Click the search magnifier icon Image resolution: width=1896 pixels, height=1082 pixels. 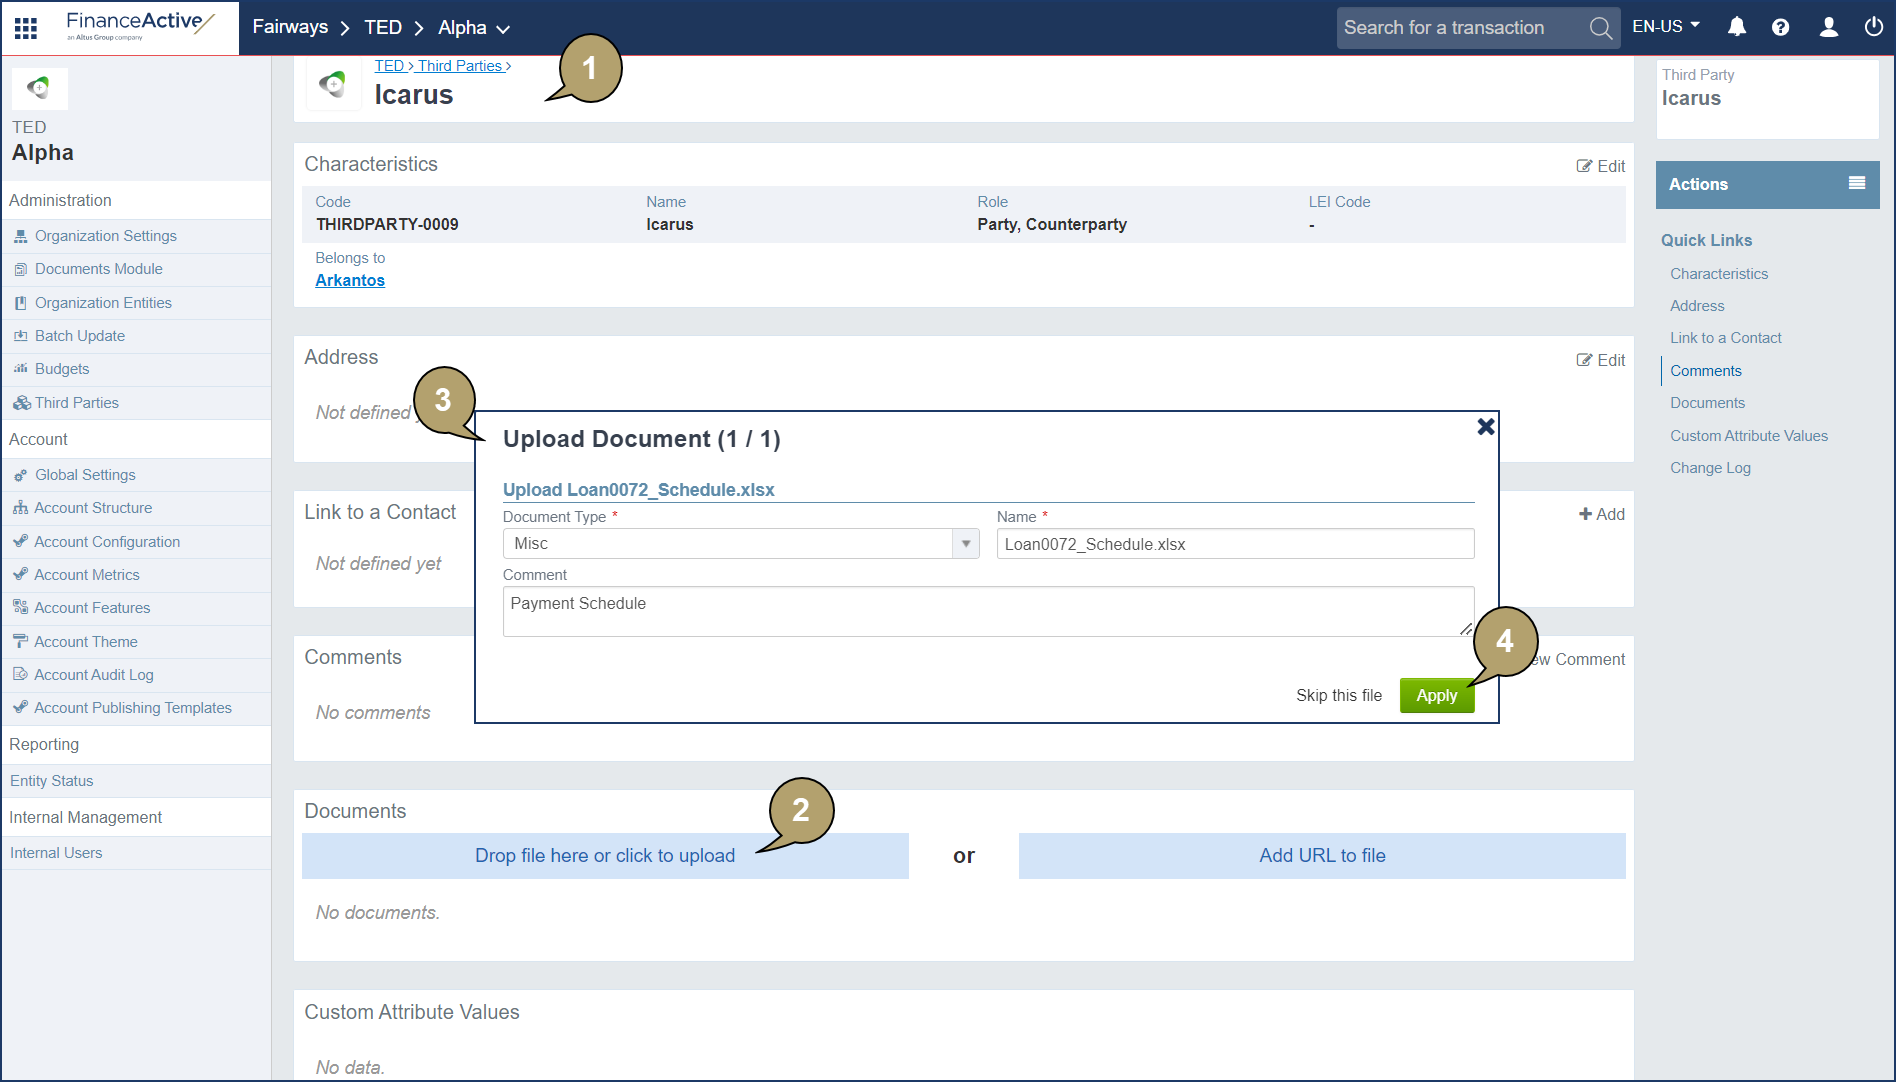1600,28
